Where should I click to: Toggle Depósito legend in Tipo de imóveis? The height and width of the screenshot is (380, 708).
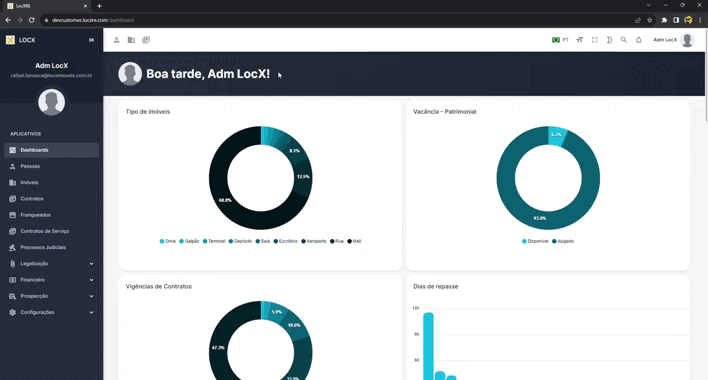(x=240, y=241)
